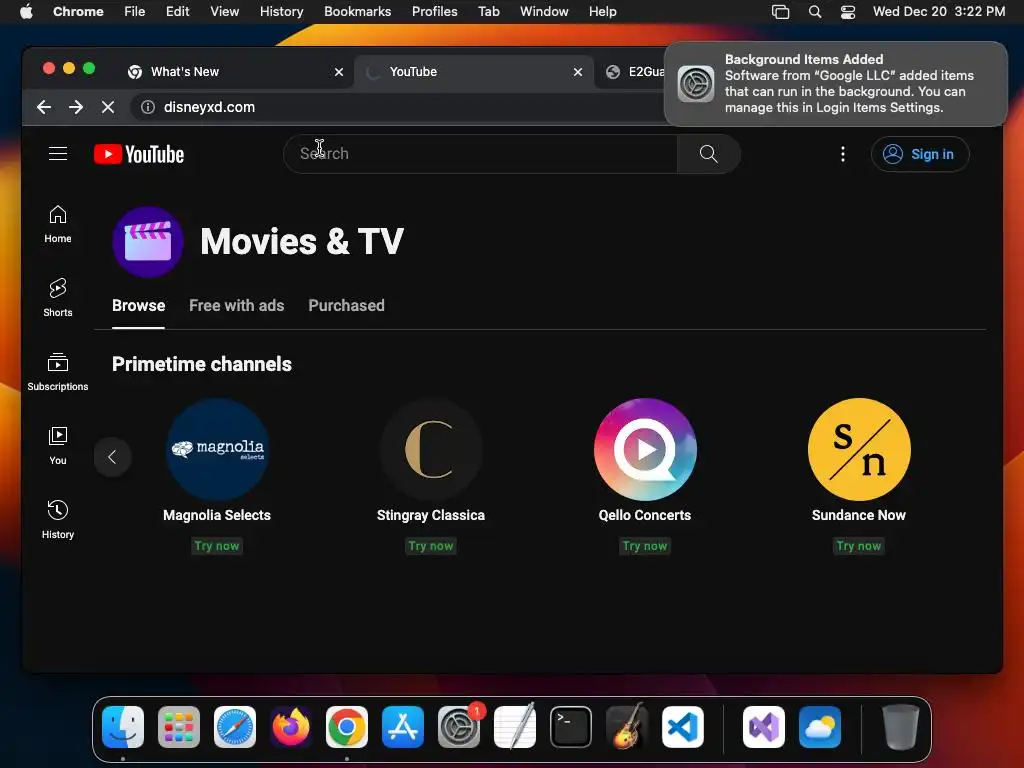Click the search magnifier button
1024x768 pixels.
709,154
